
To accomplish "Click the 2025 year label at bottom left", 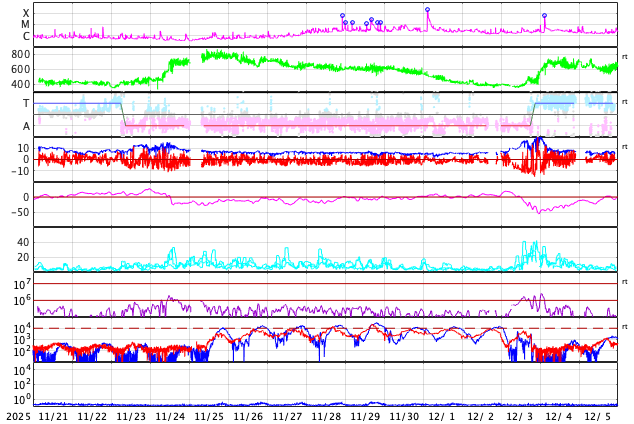I will (x=19, y=416).
